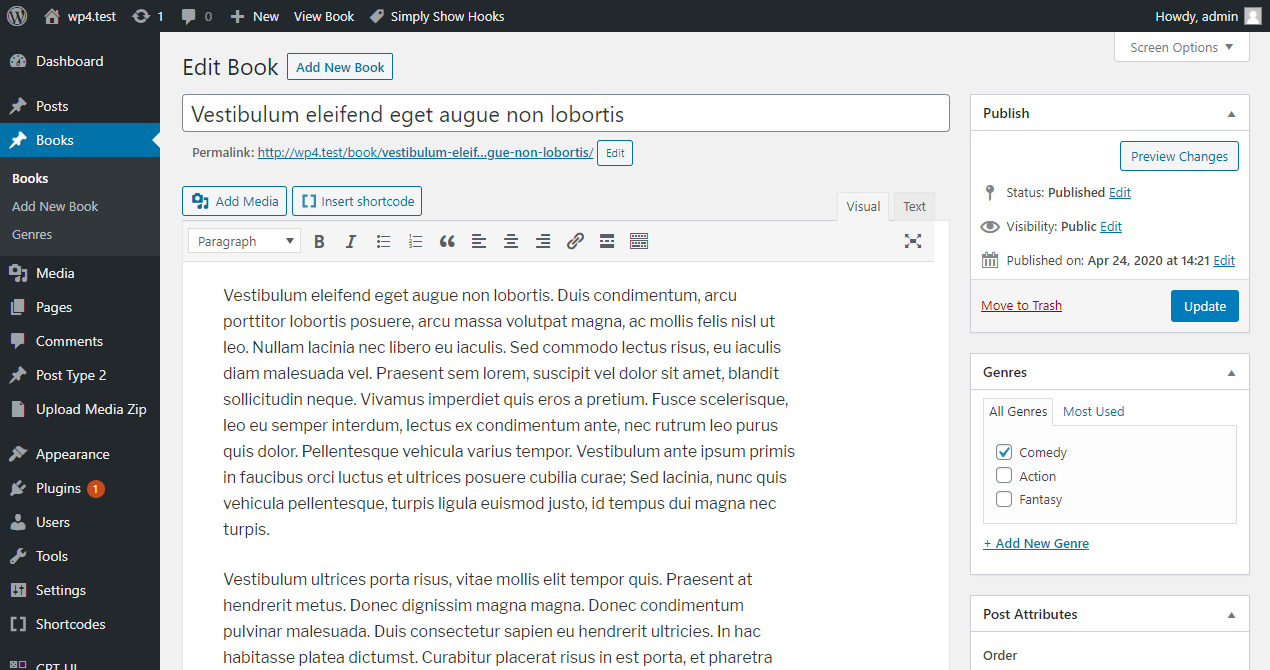Click Add New Book button beside heading
1270x670 pixels.
tap(340, 67)
